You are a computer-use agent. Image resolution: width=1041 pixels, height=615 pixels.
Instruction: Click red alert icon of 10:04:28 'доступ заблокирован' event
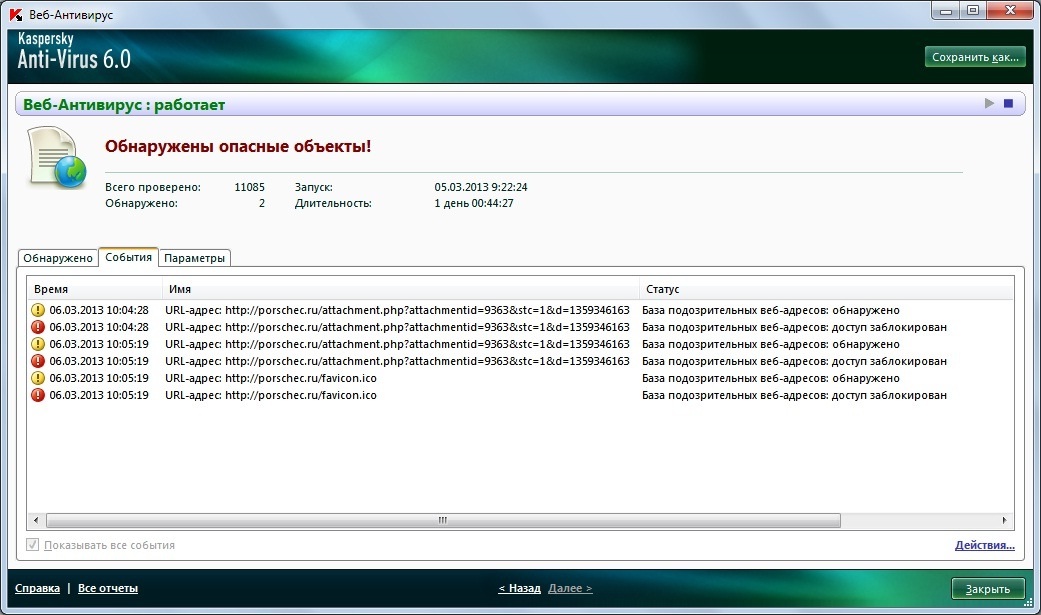coord(38,327)
